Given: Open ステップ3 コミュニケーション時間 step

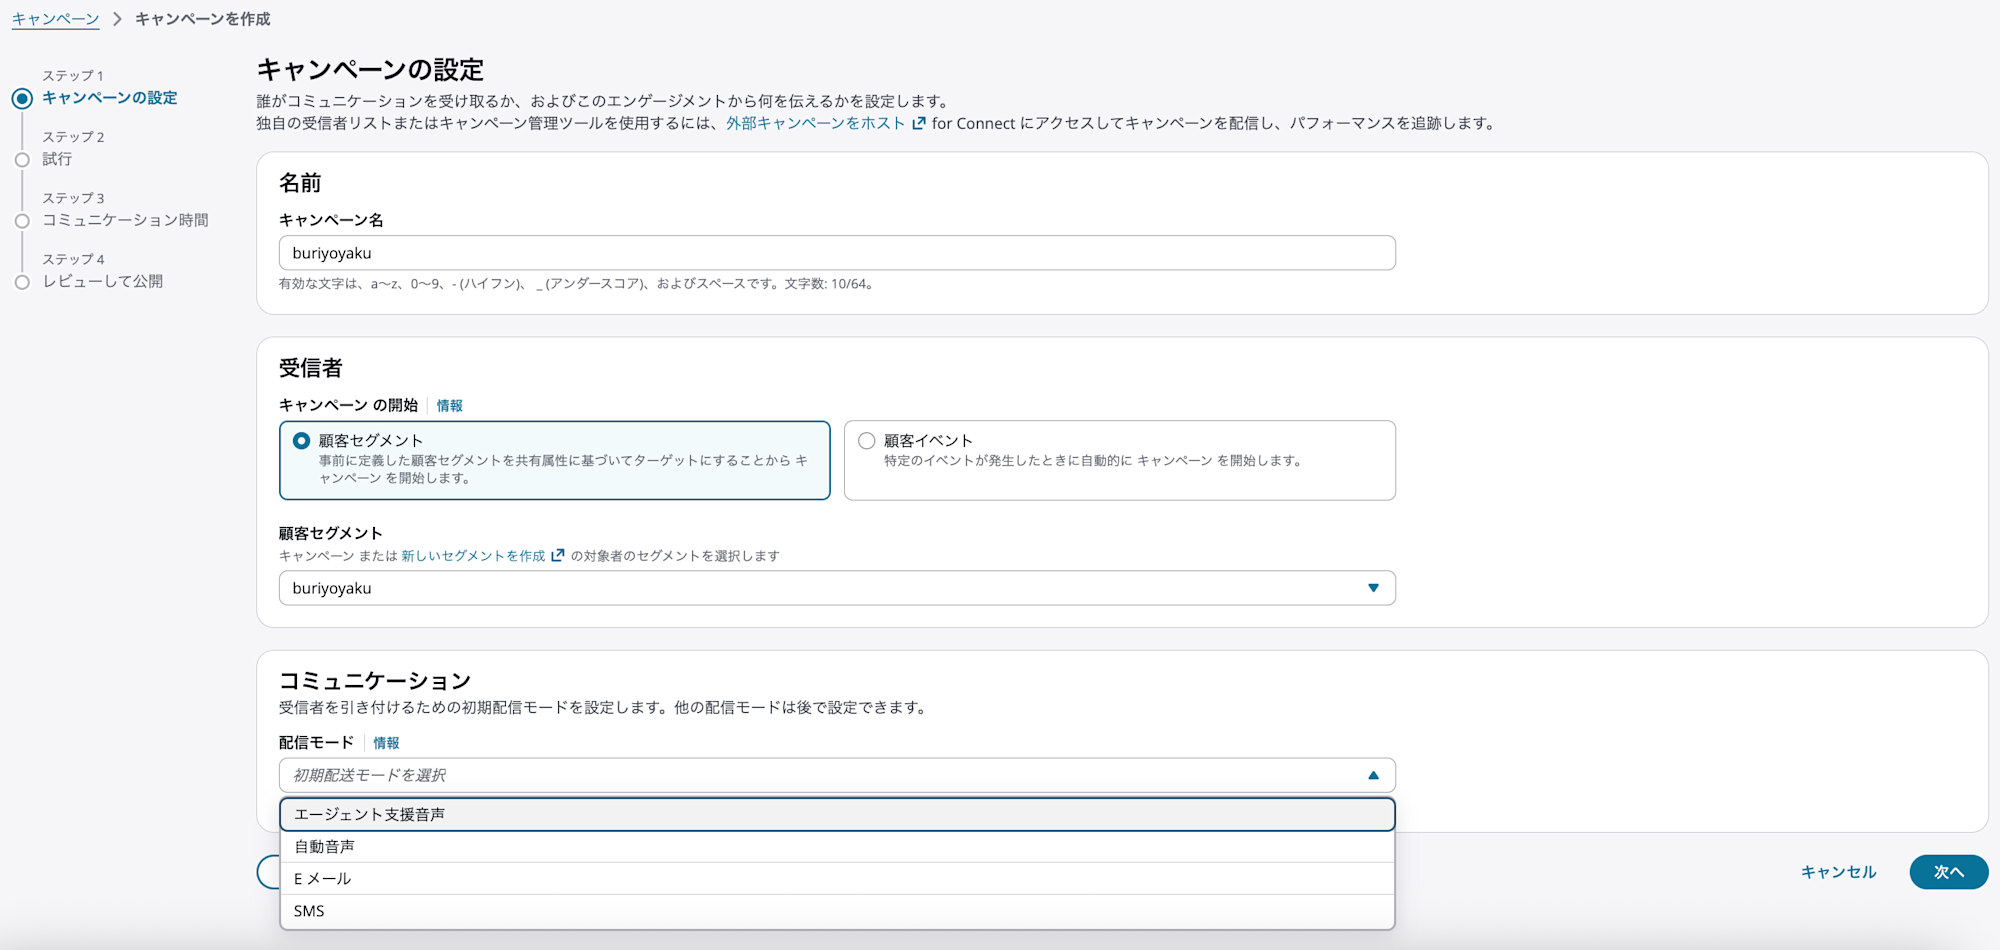Looking at the screenshot, I should point(126,220).
